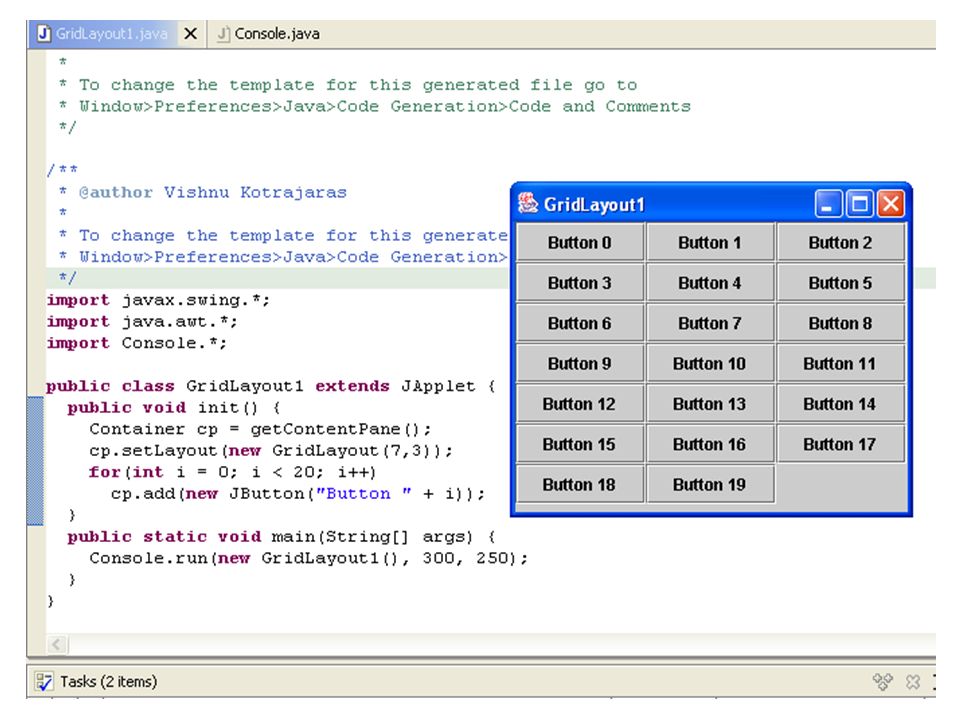This screenshot has height=720, width=960.
Task: Place cursor on "public void init()" line
Action: click(x=174, y=408)
